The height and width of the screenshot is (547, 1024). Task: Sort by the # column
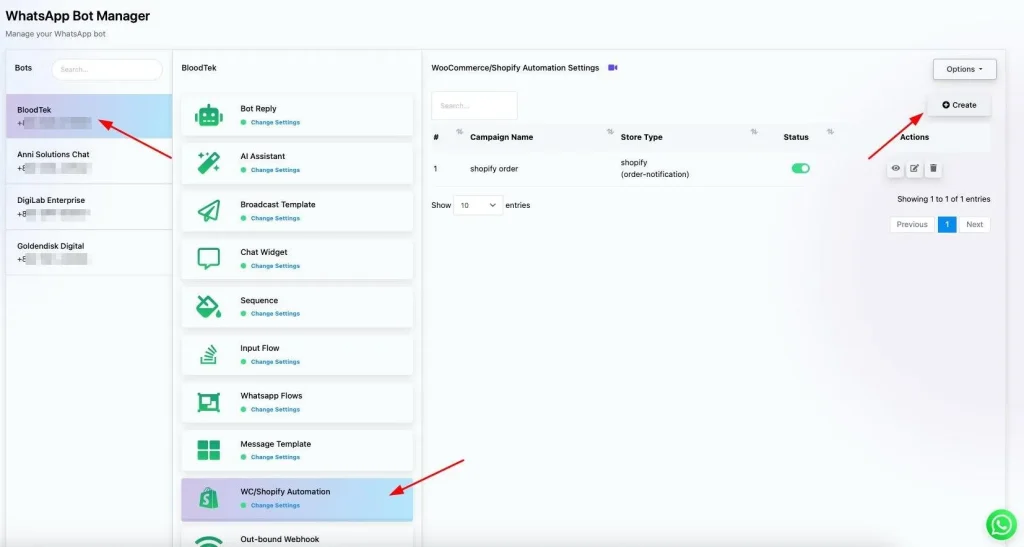coord(459,132)
